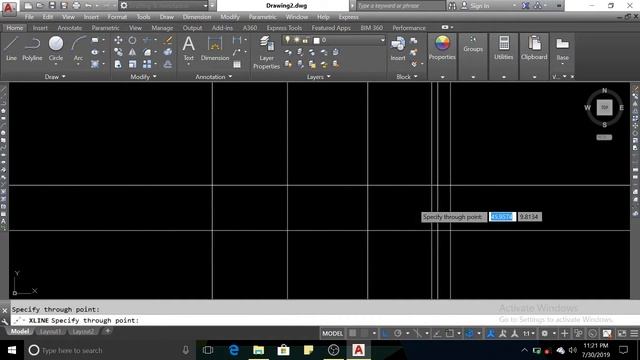
Task: Click the keyword search field
Action: tap(400, 6)
